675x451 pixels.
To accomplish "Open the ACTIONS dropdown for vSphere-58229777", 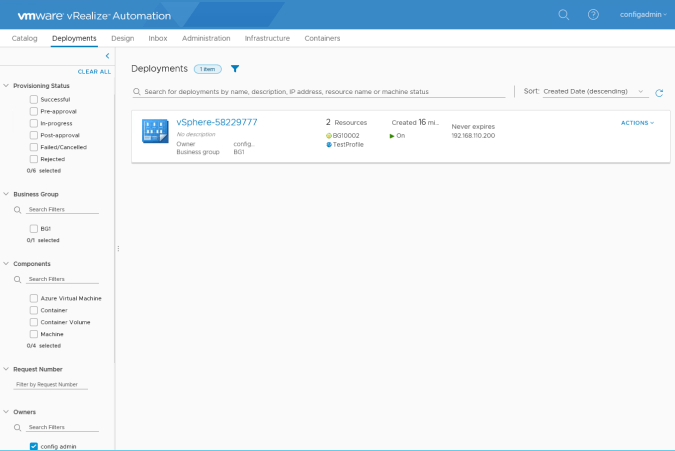I will (x=638, y=123).
